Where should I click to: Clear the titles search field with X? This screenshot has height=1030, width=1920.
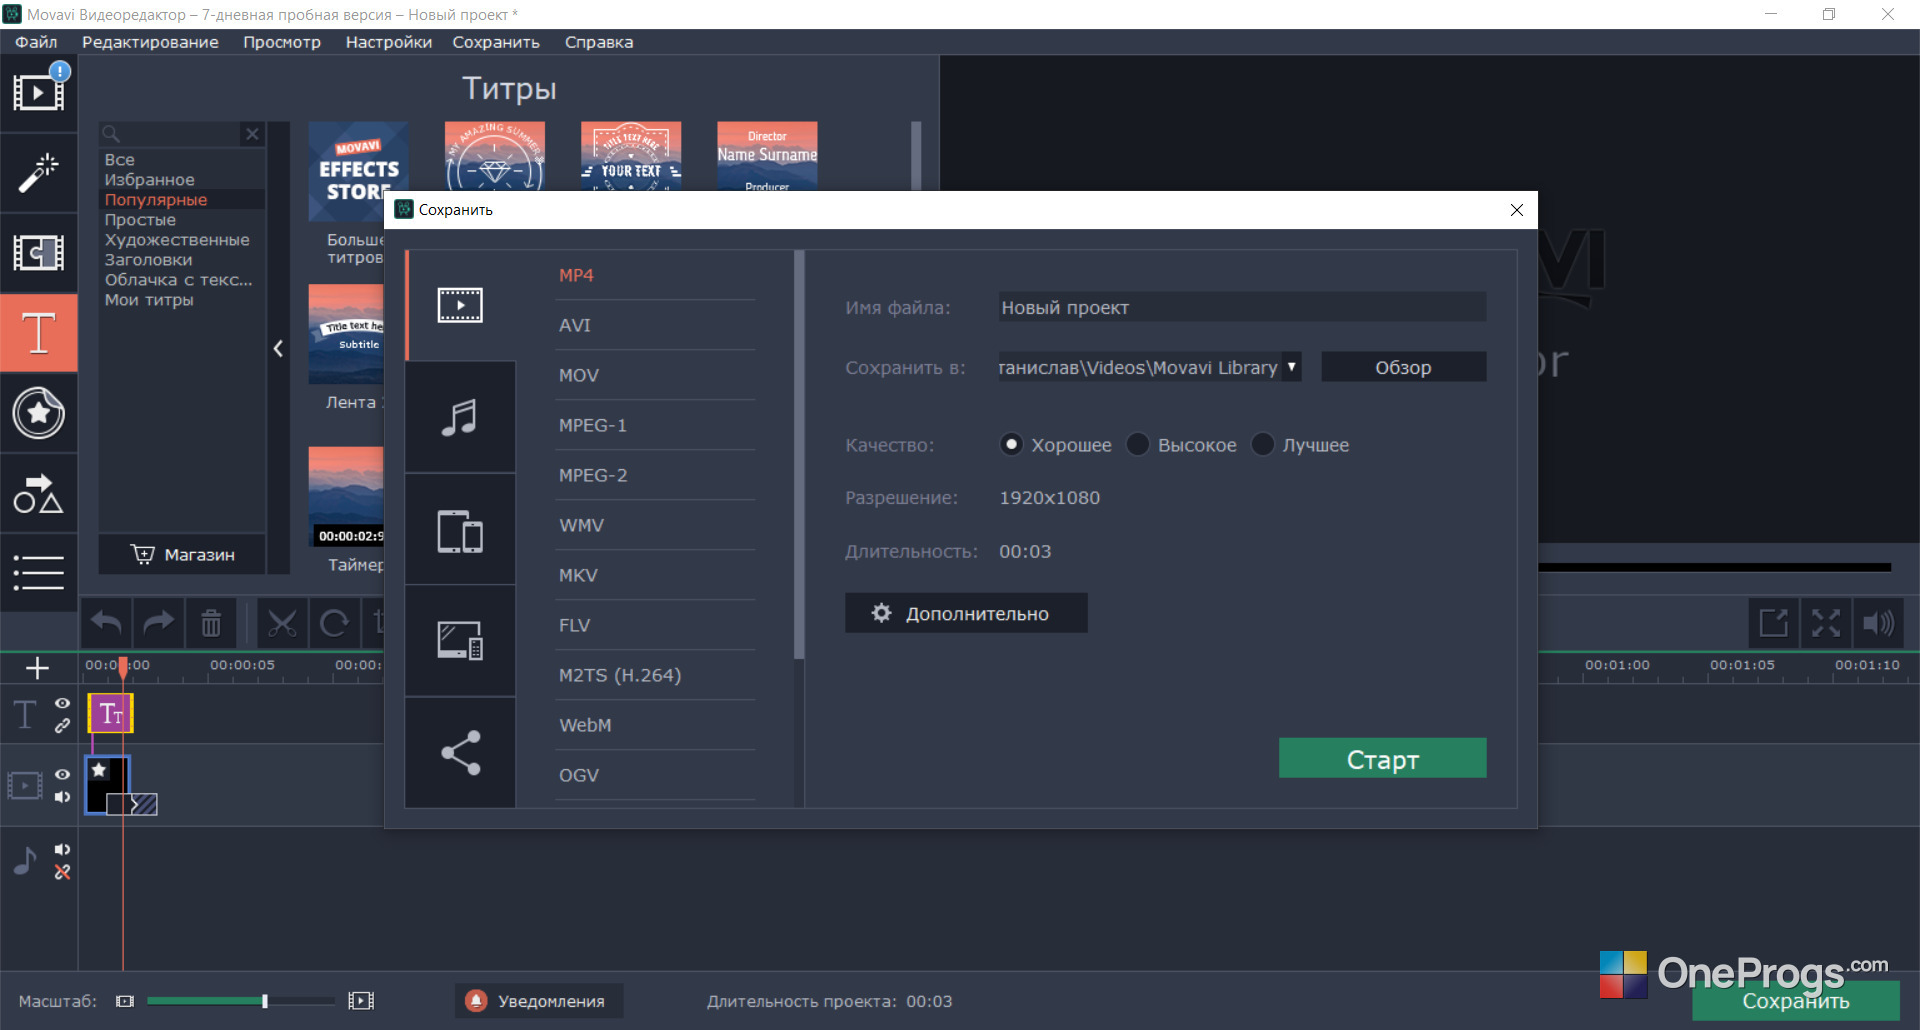tap(252, 134)
